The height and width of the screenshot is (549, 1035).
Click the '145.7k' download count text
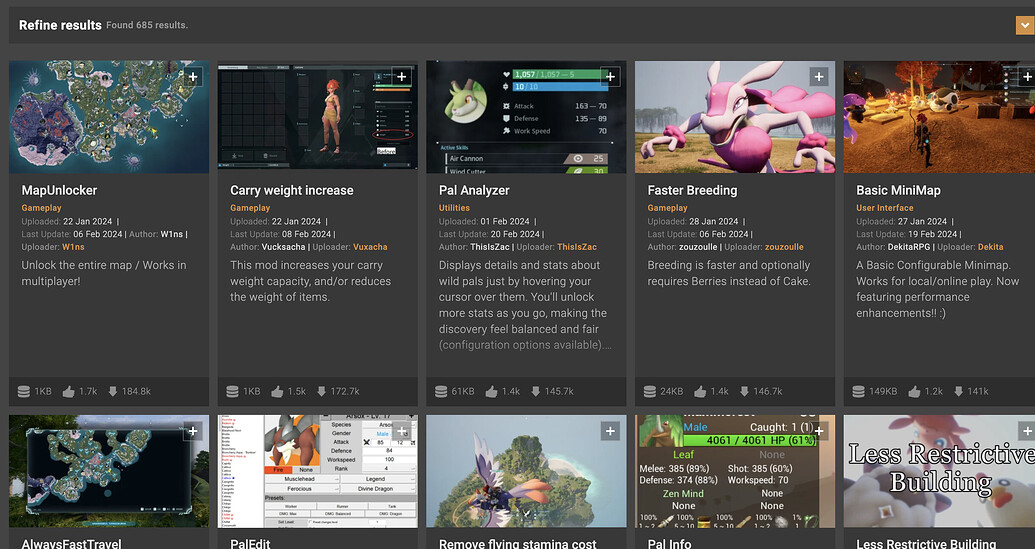[559, 391]
